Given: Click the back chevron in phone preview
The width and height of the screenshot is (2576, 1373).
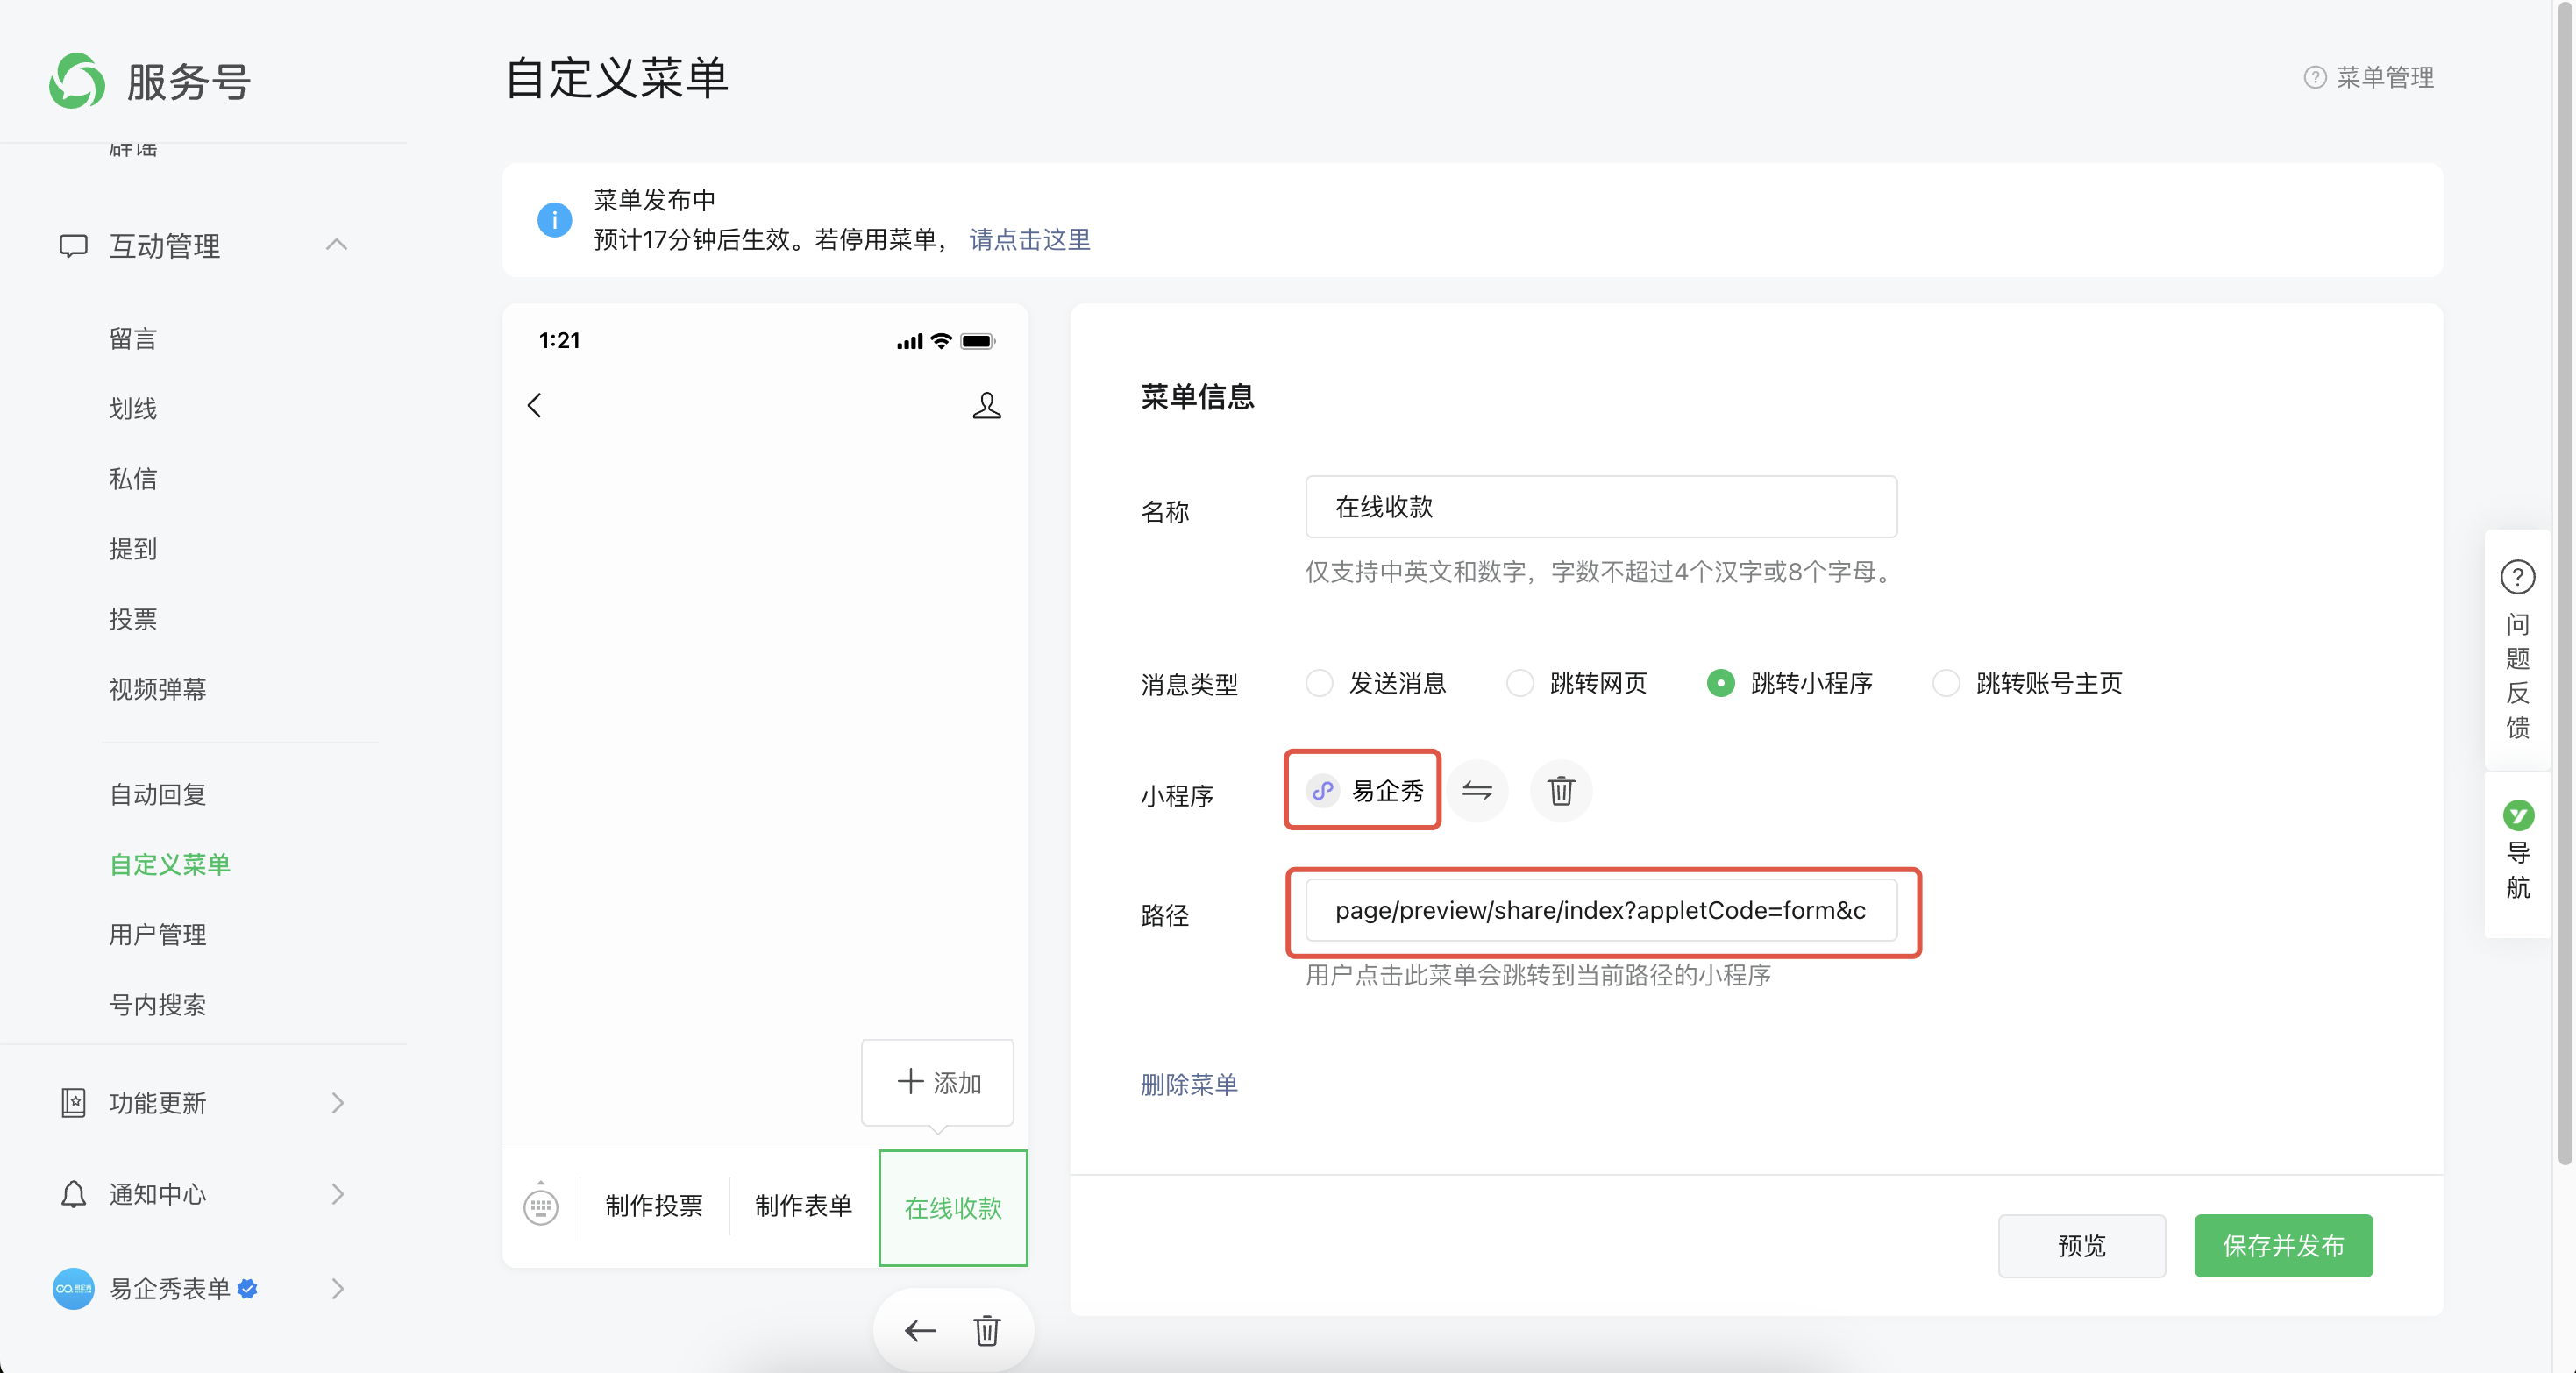Looking at the screenshot, I should pyautogui.click(x=535, y=405).
